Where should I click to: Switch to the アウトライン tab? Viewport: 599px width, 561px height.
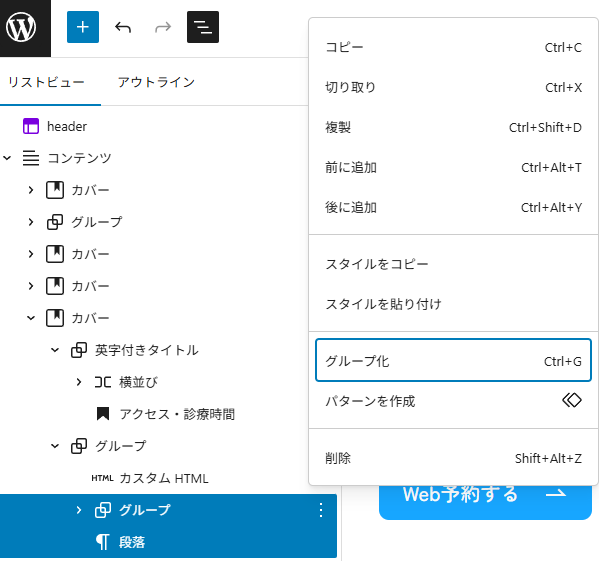click(x=156, y=82)
